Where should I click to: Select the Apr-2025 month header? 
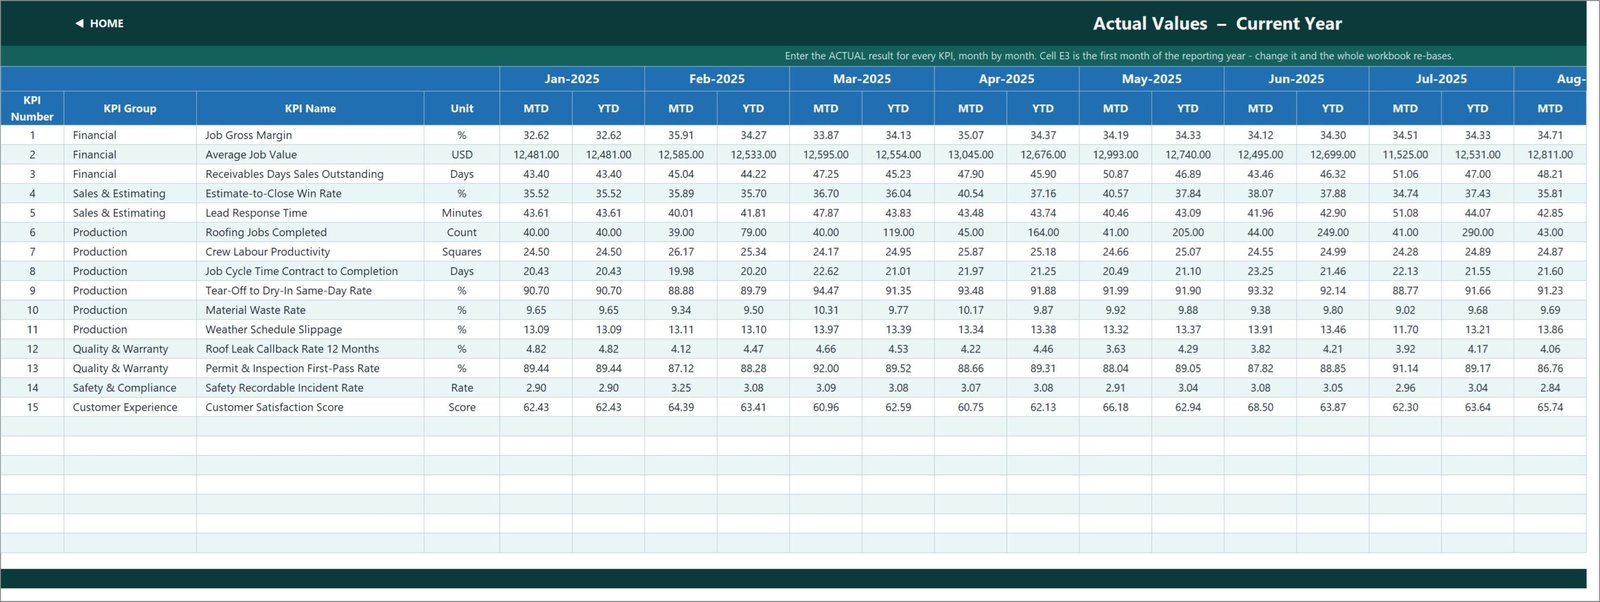(x=1006, y=79)
